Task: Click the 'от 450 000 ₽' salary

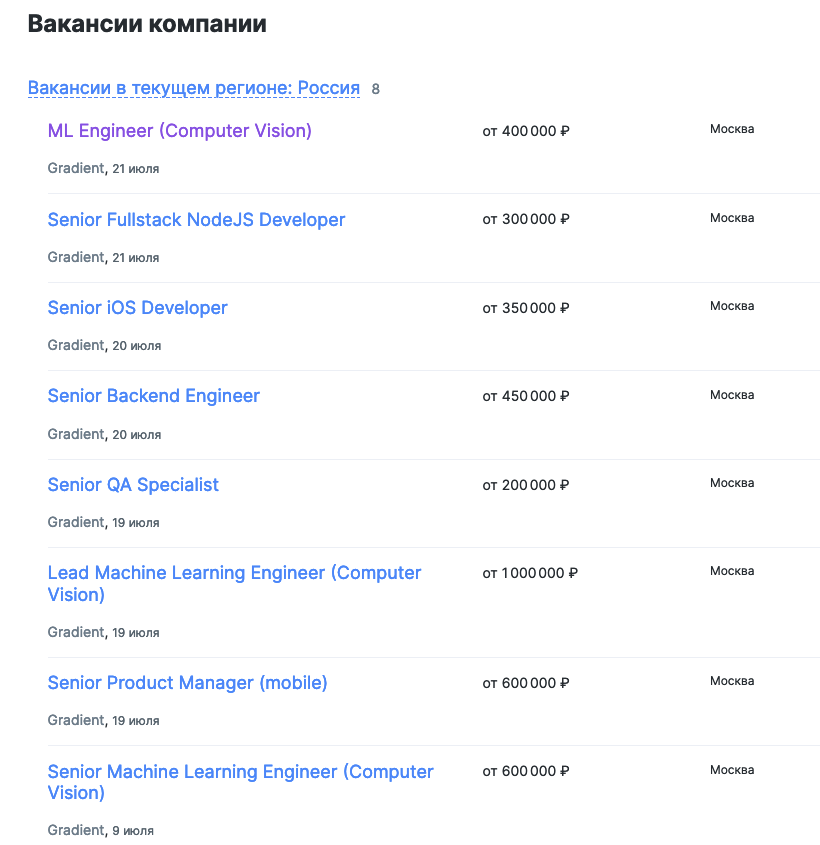Action: tap(526, 397)
